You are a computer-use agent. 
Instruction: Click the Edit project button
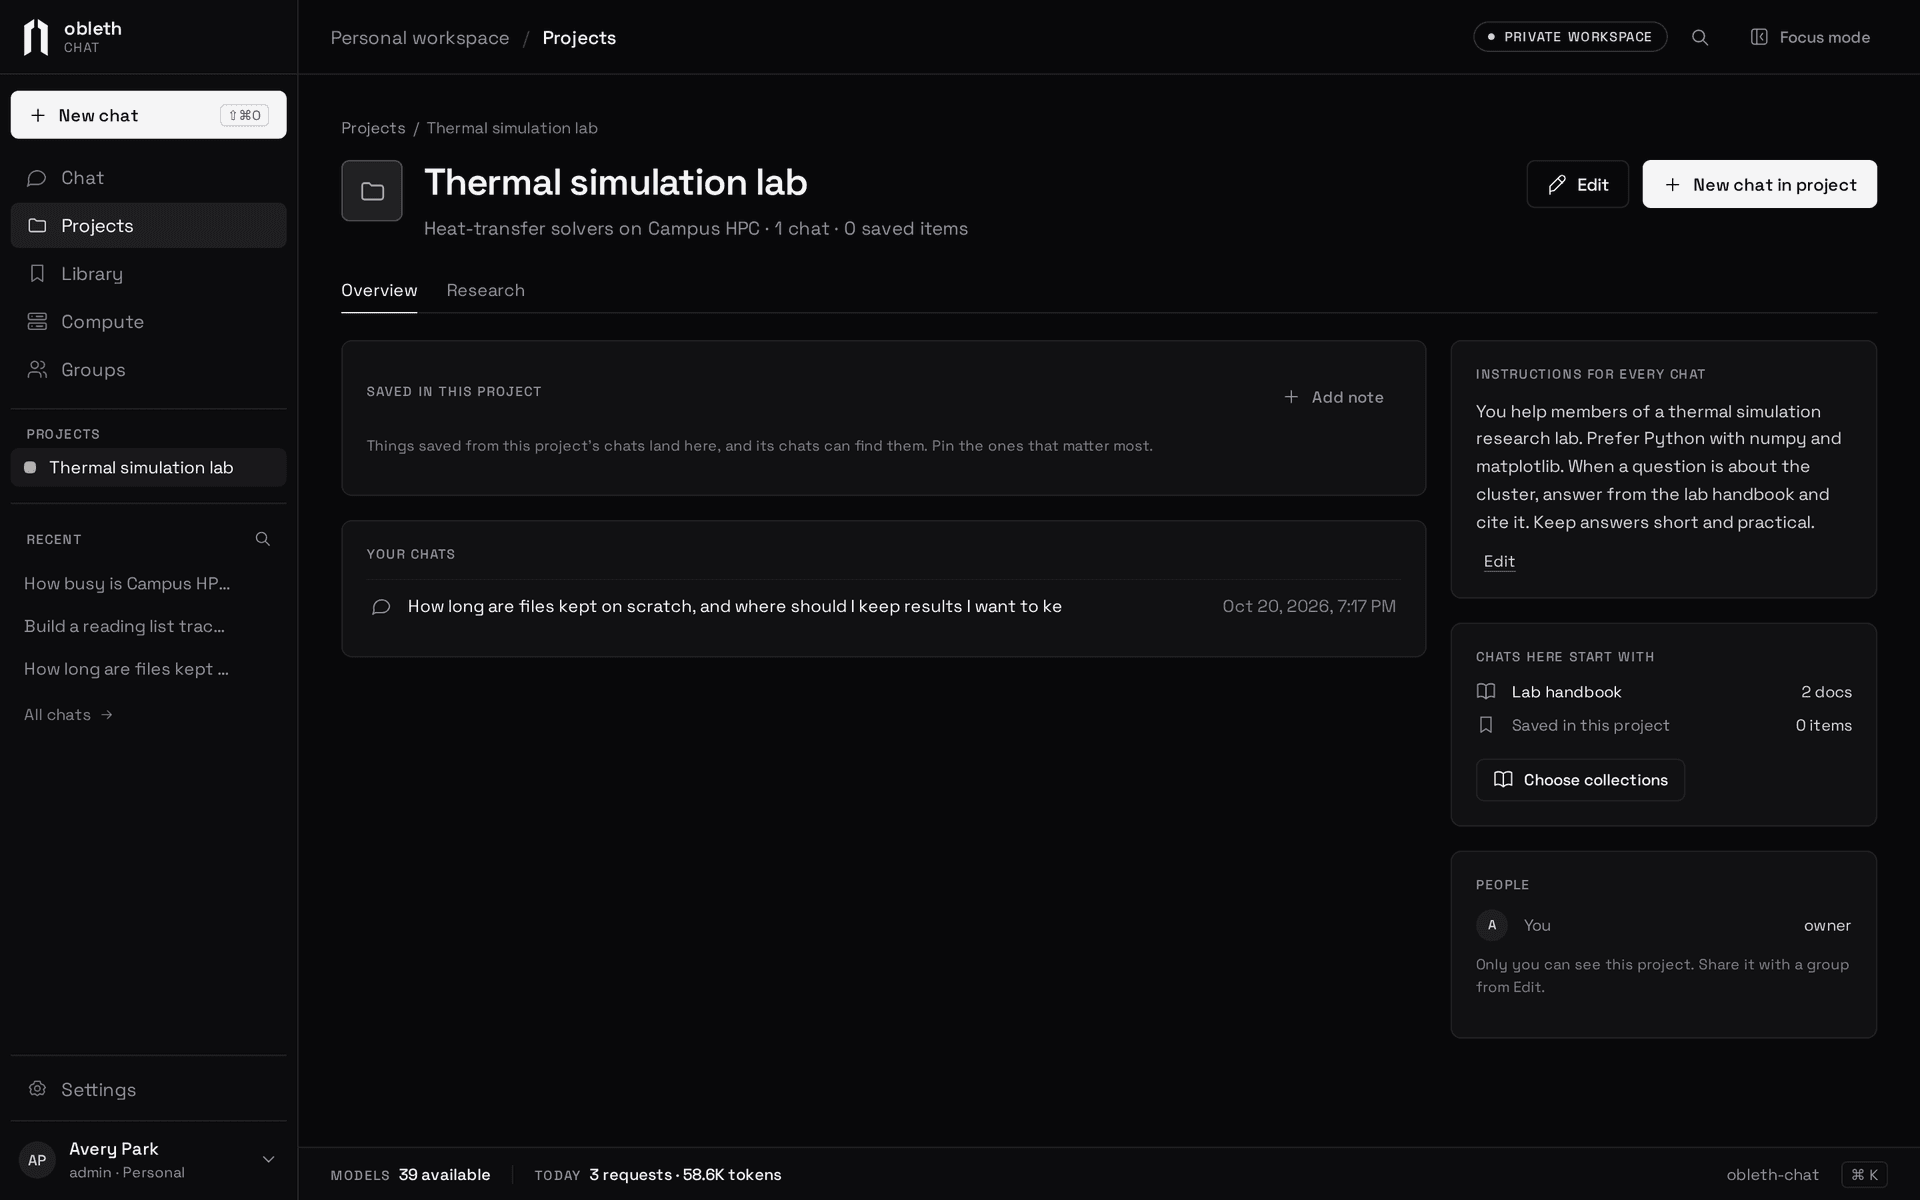[1577, 184]
